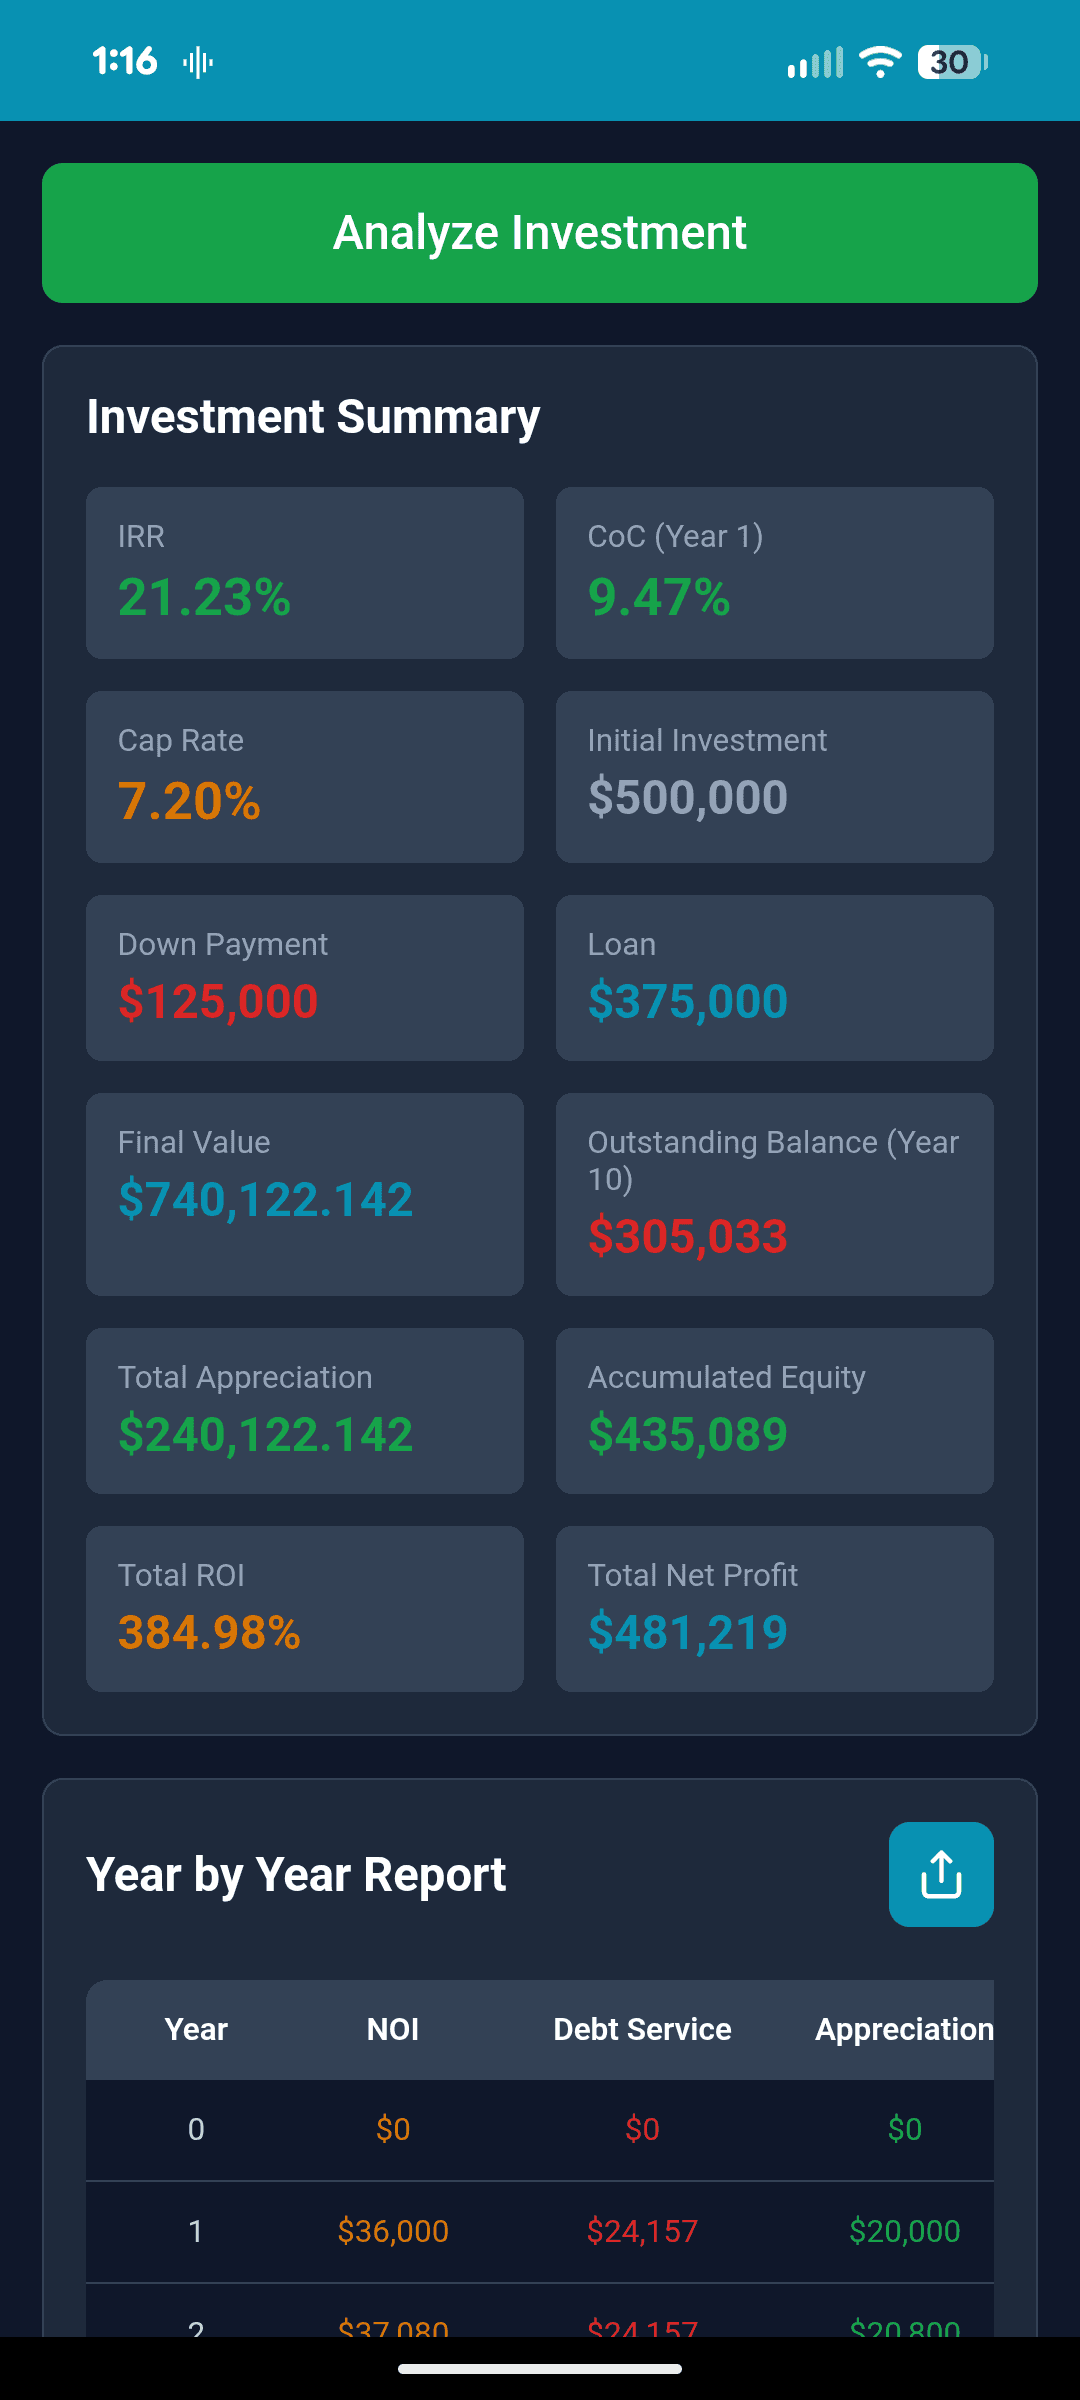
Task: Tap the export report share icon
Action: pyautogui.click(x=940, y=1874)
